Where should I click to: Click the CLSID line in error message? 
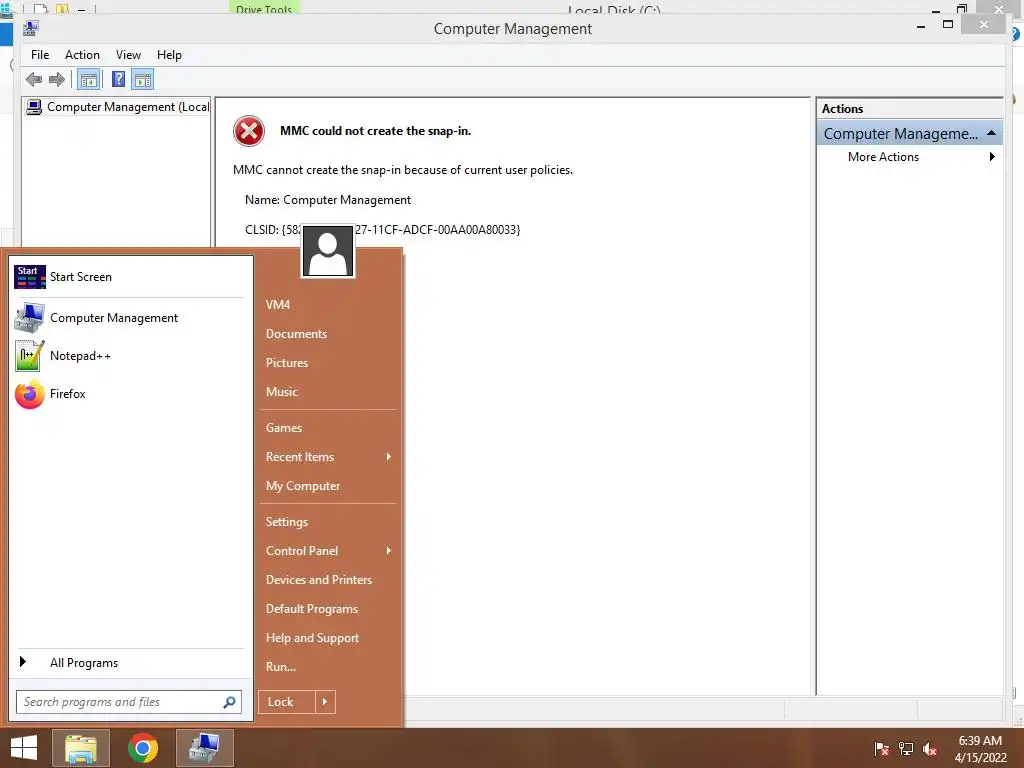tap(383, 230)
